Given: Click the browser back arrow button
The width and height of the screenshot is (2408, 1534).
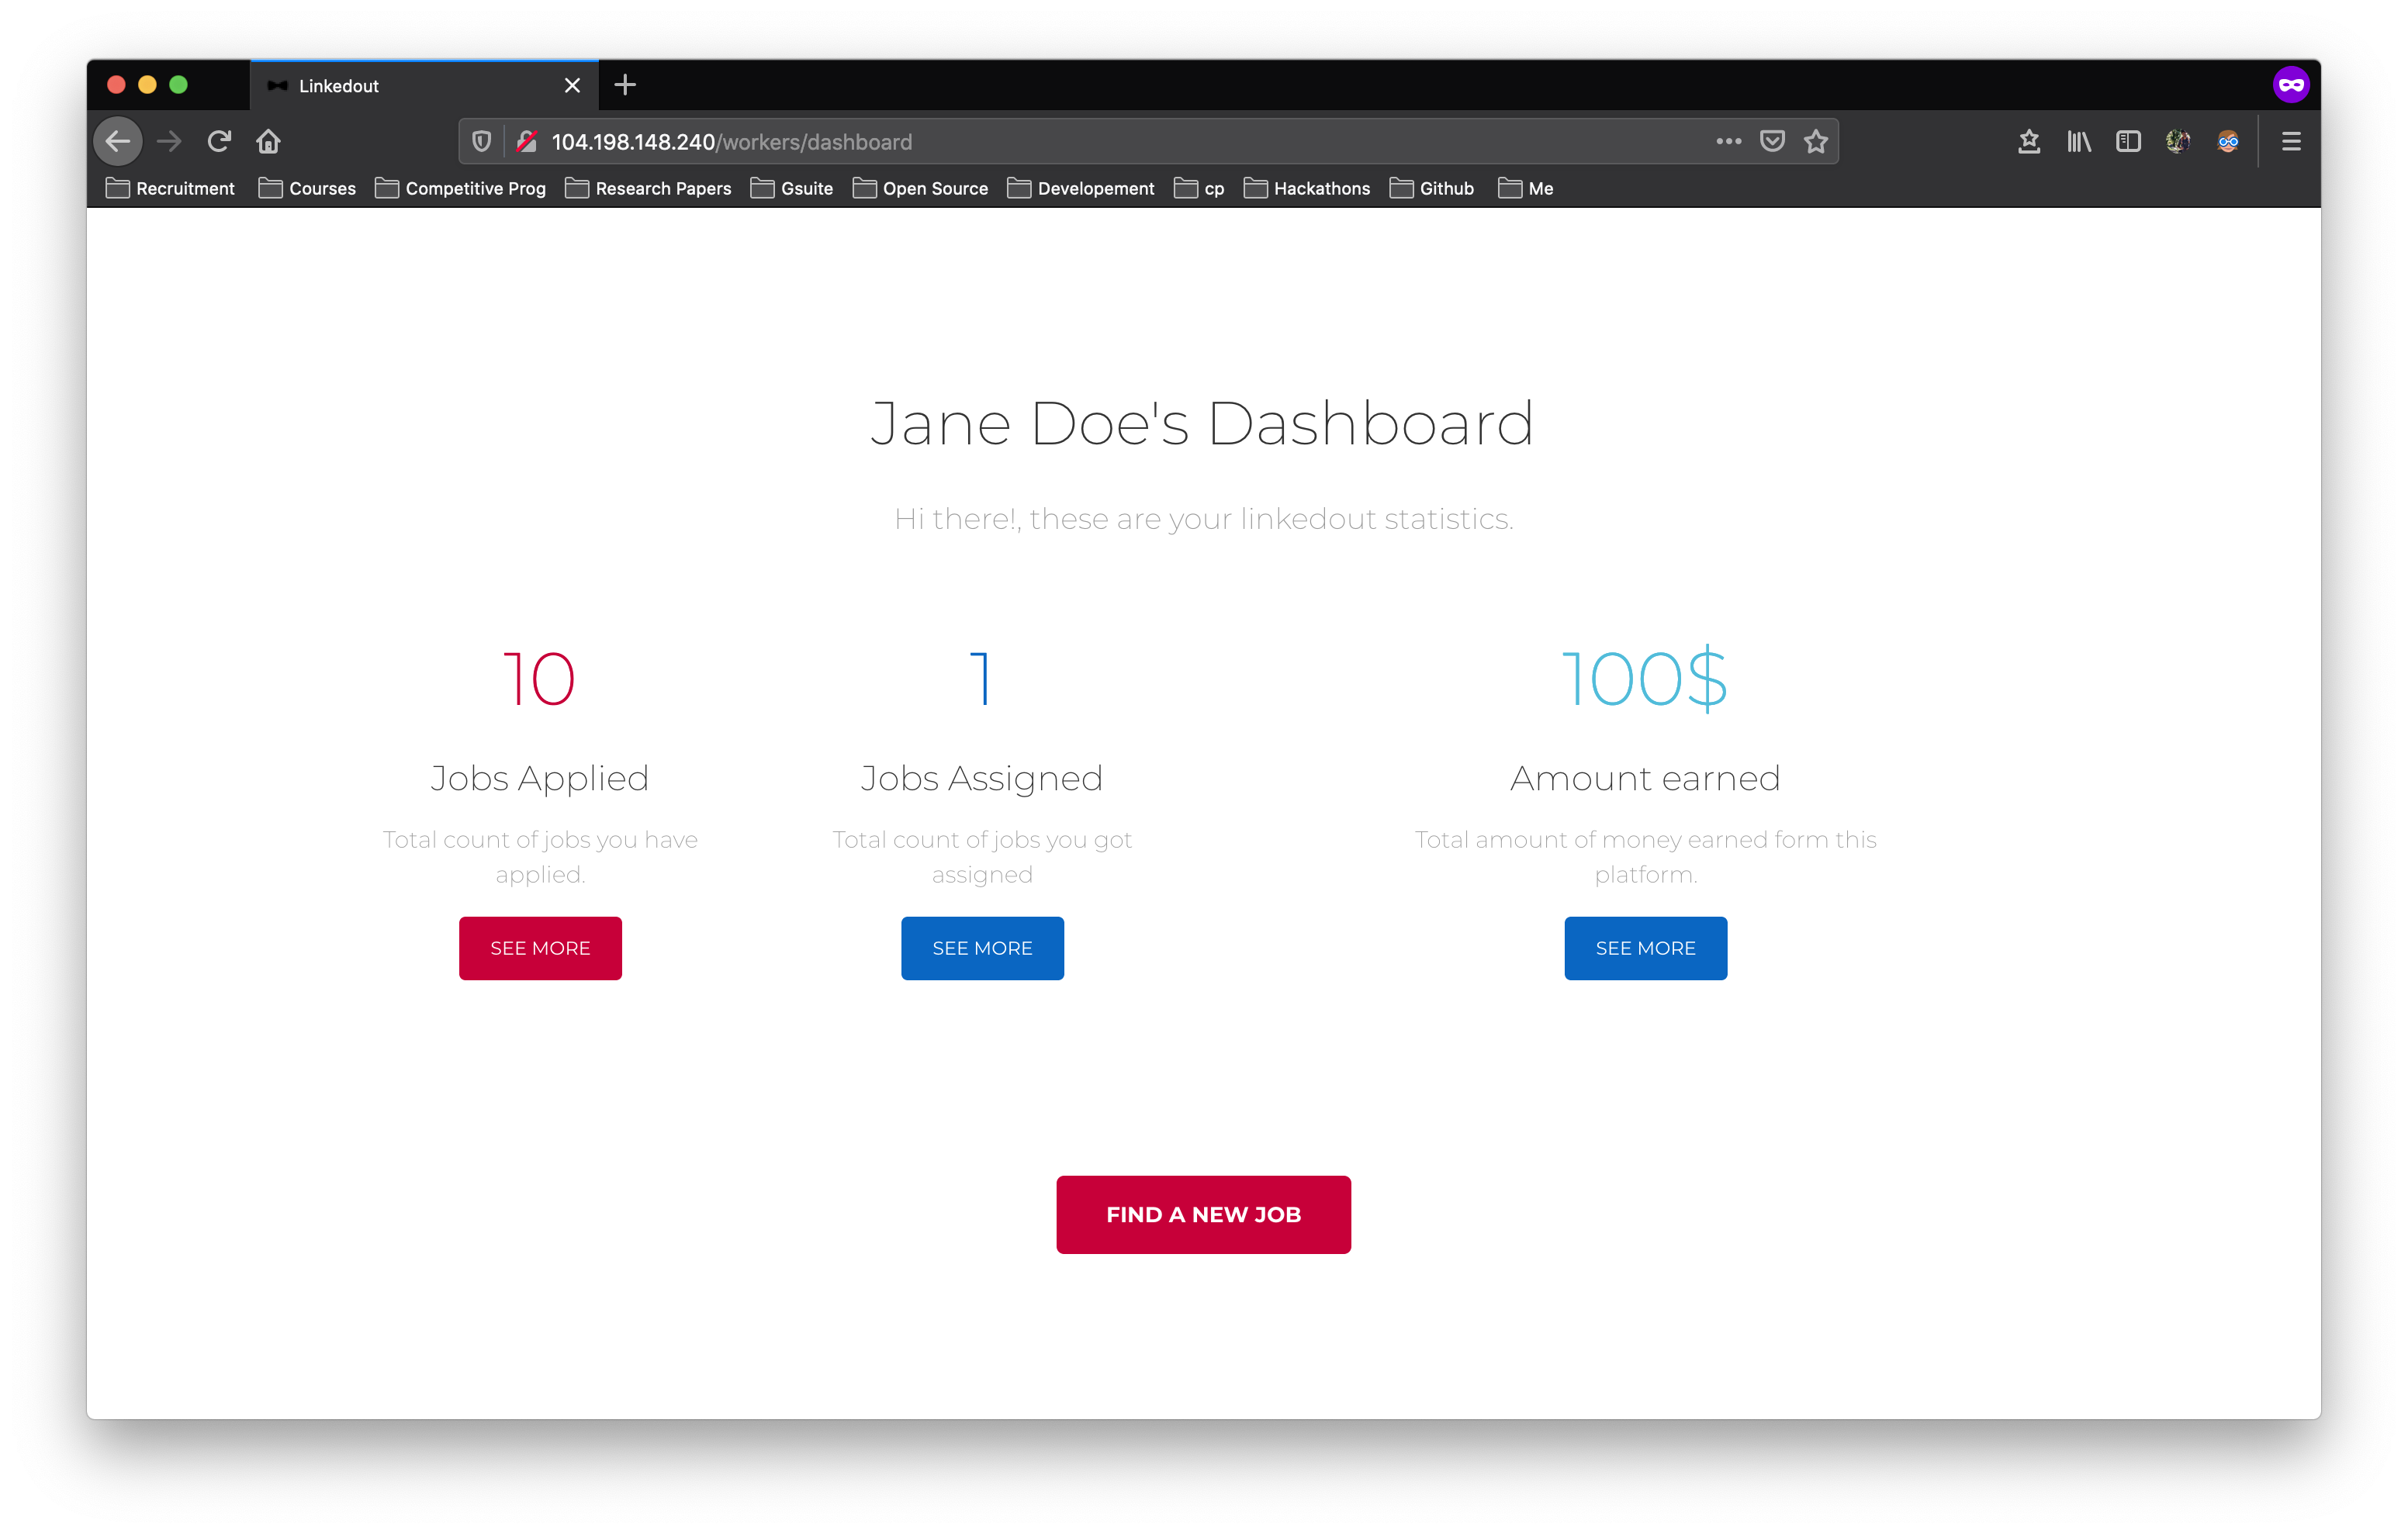Looking at the screenshot, I should click(x=118, y=141).
